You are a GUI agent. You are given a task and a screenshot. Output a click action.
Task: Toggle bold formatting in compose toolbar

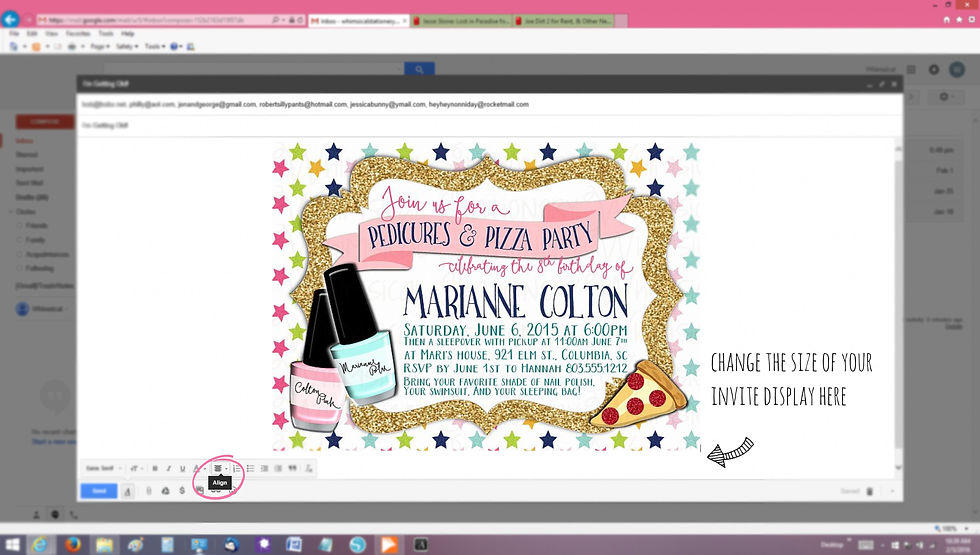(155, 468)
